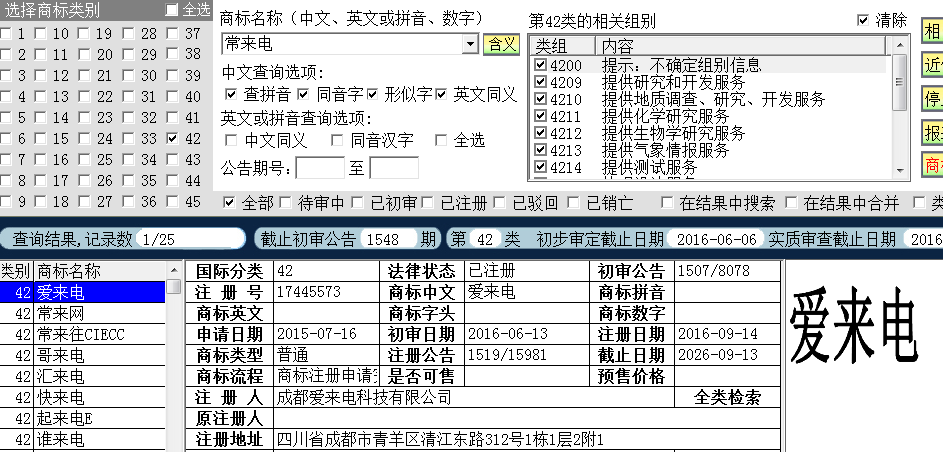Tick class 25 checkbox

point(85,159)
